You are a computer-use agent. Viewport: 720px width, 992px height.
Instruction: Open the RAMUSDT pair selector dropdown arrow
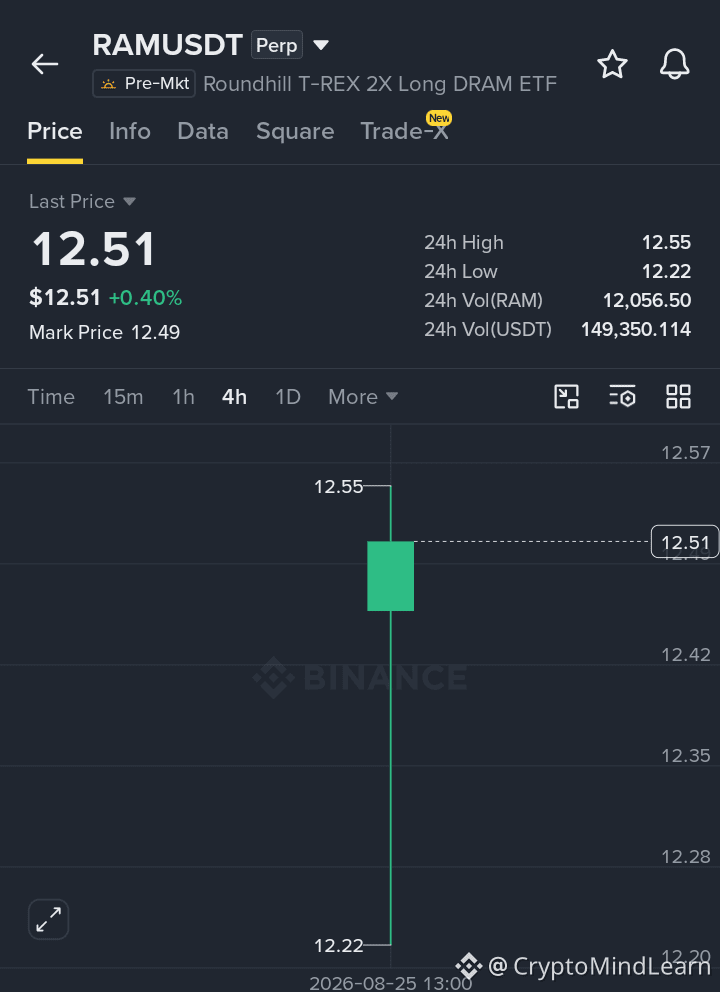(321, 45)
